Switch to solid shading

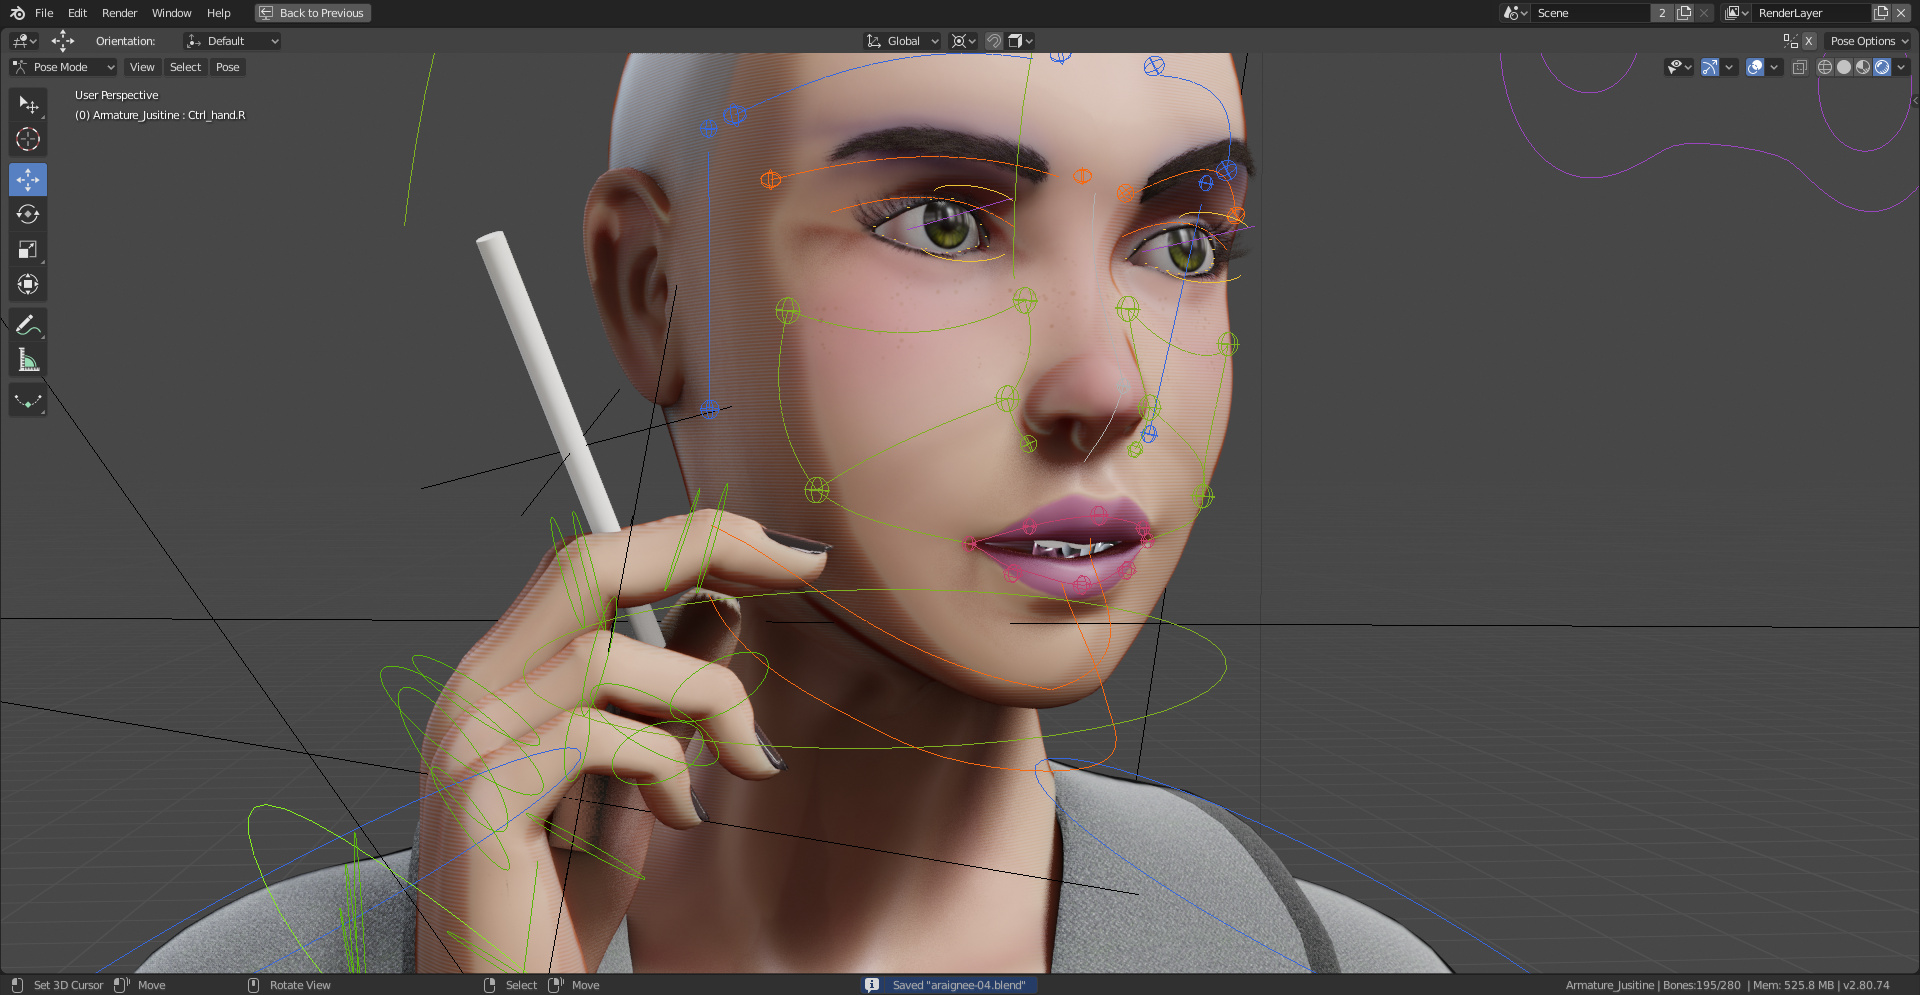pos(1844,67)
